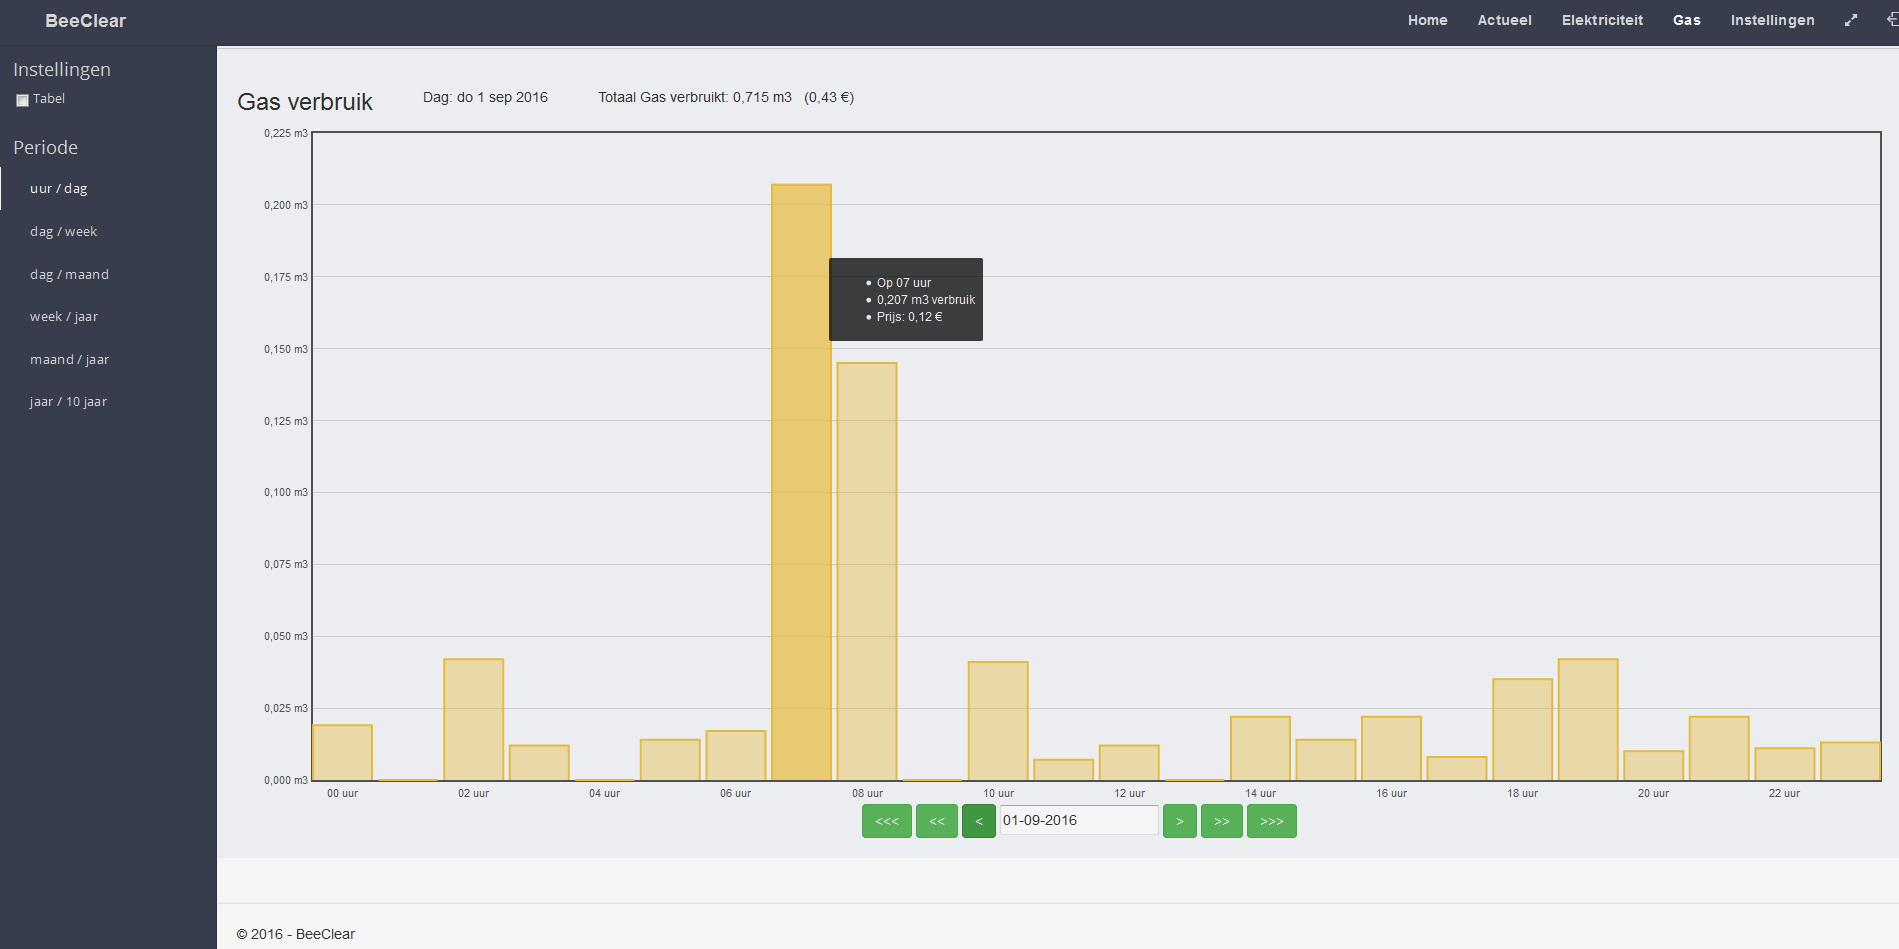This screenshot has width=1899, height=949.
Task: Click the logout icon in top-right corner
Action: pyautogui.click(x=1891, y=20)
